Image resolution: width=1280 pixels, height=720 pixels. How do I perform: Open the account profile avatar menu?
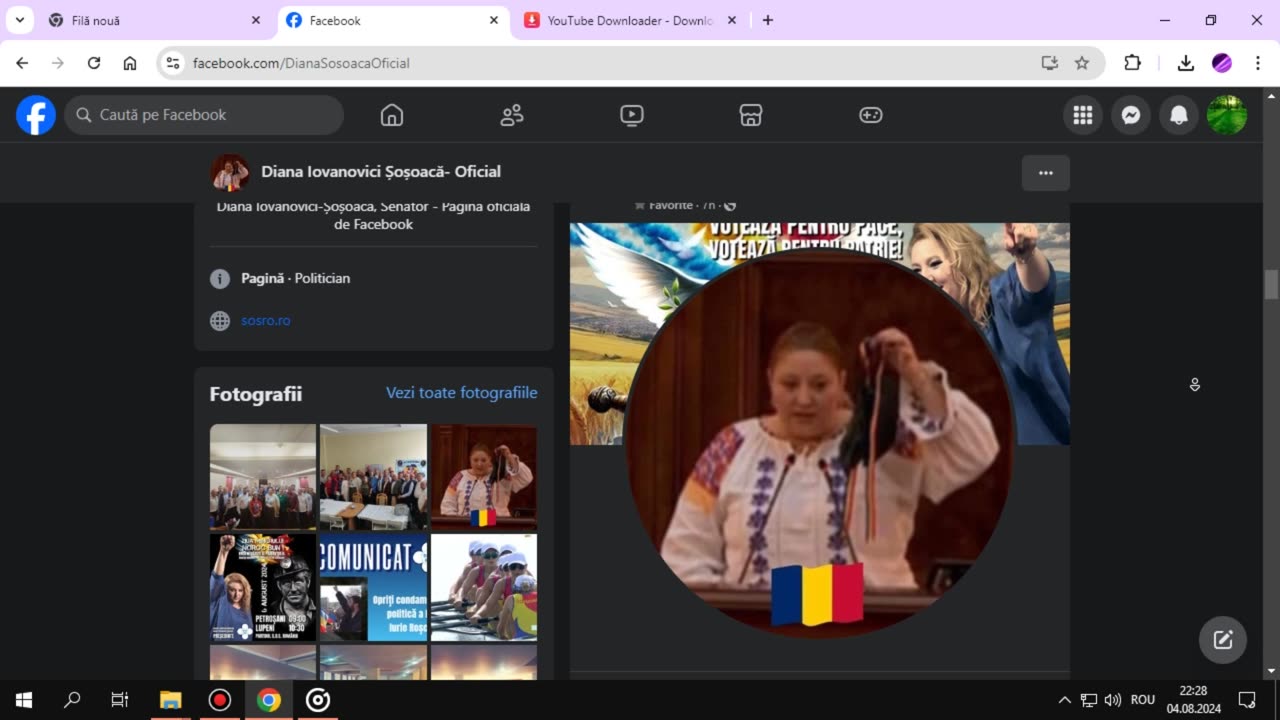1227,115
